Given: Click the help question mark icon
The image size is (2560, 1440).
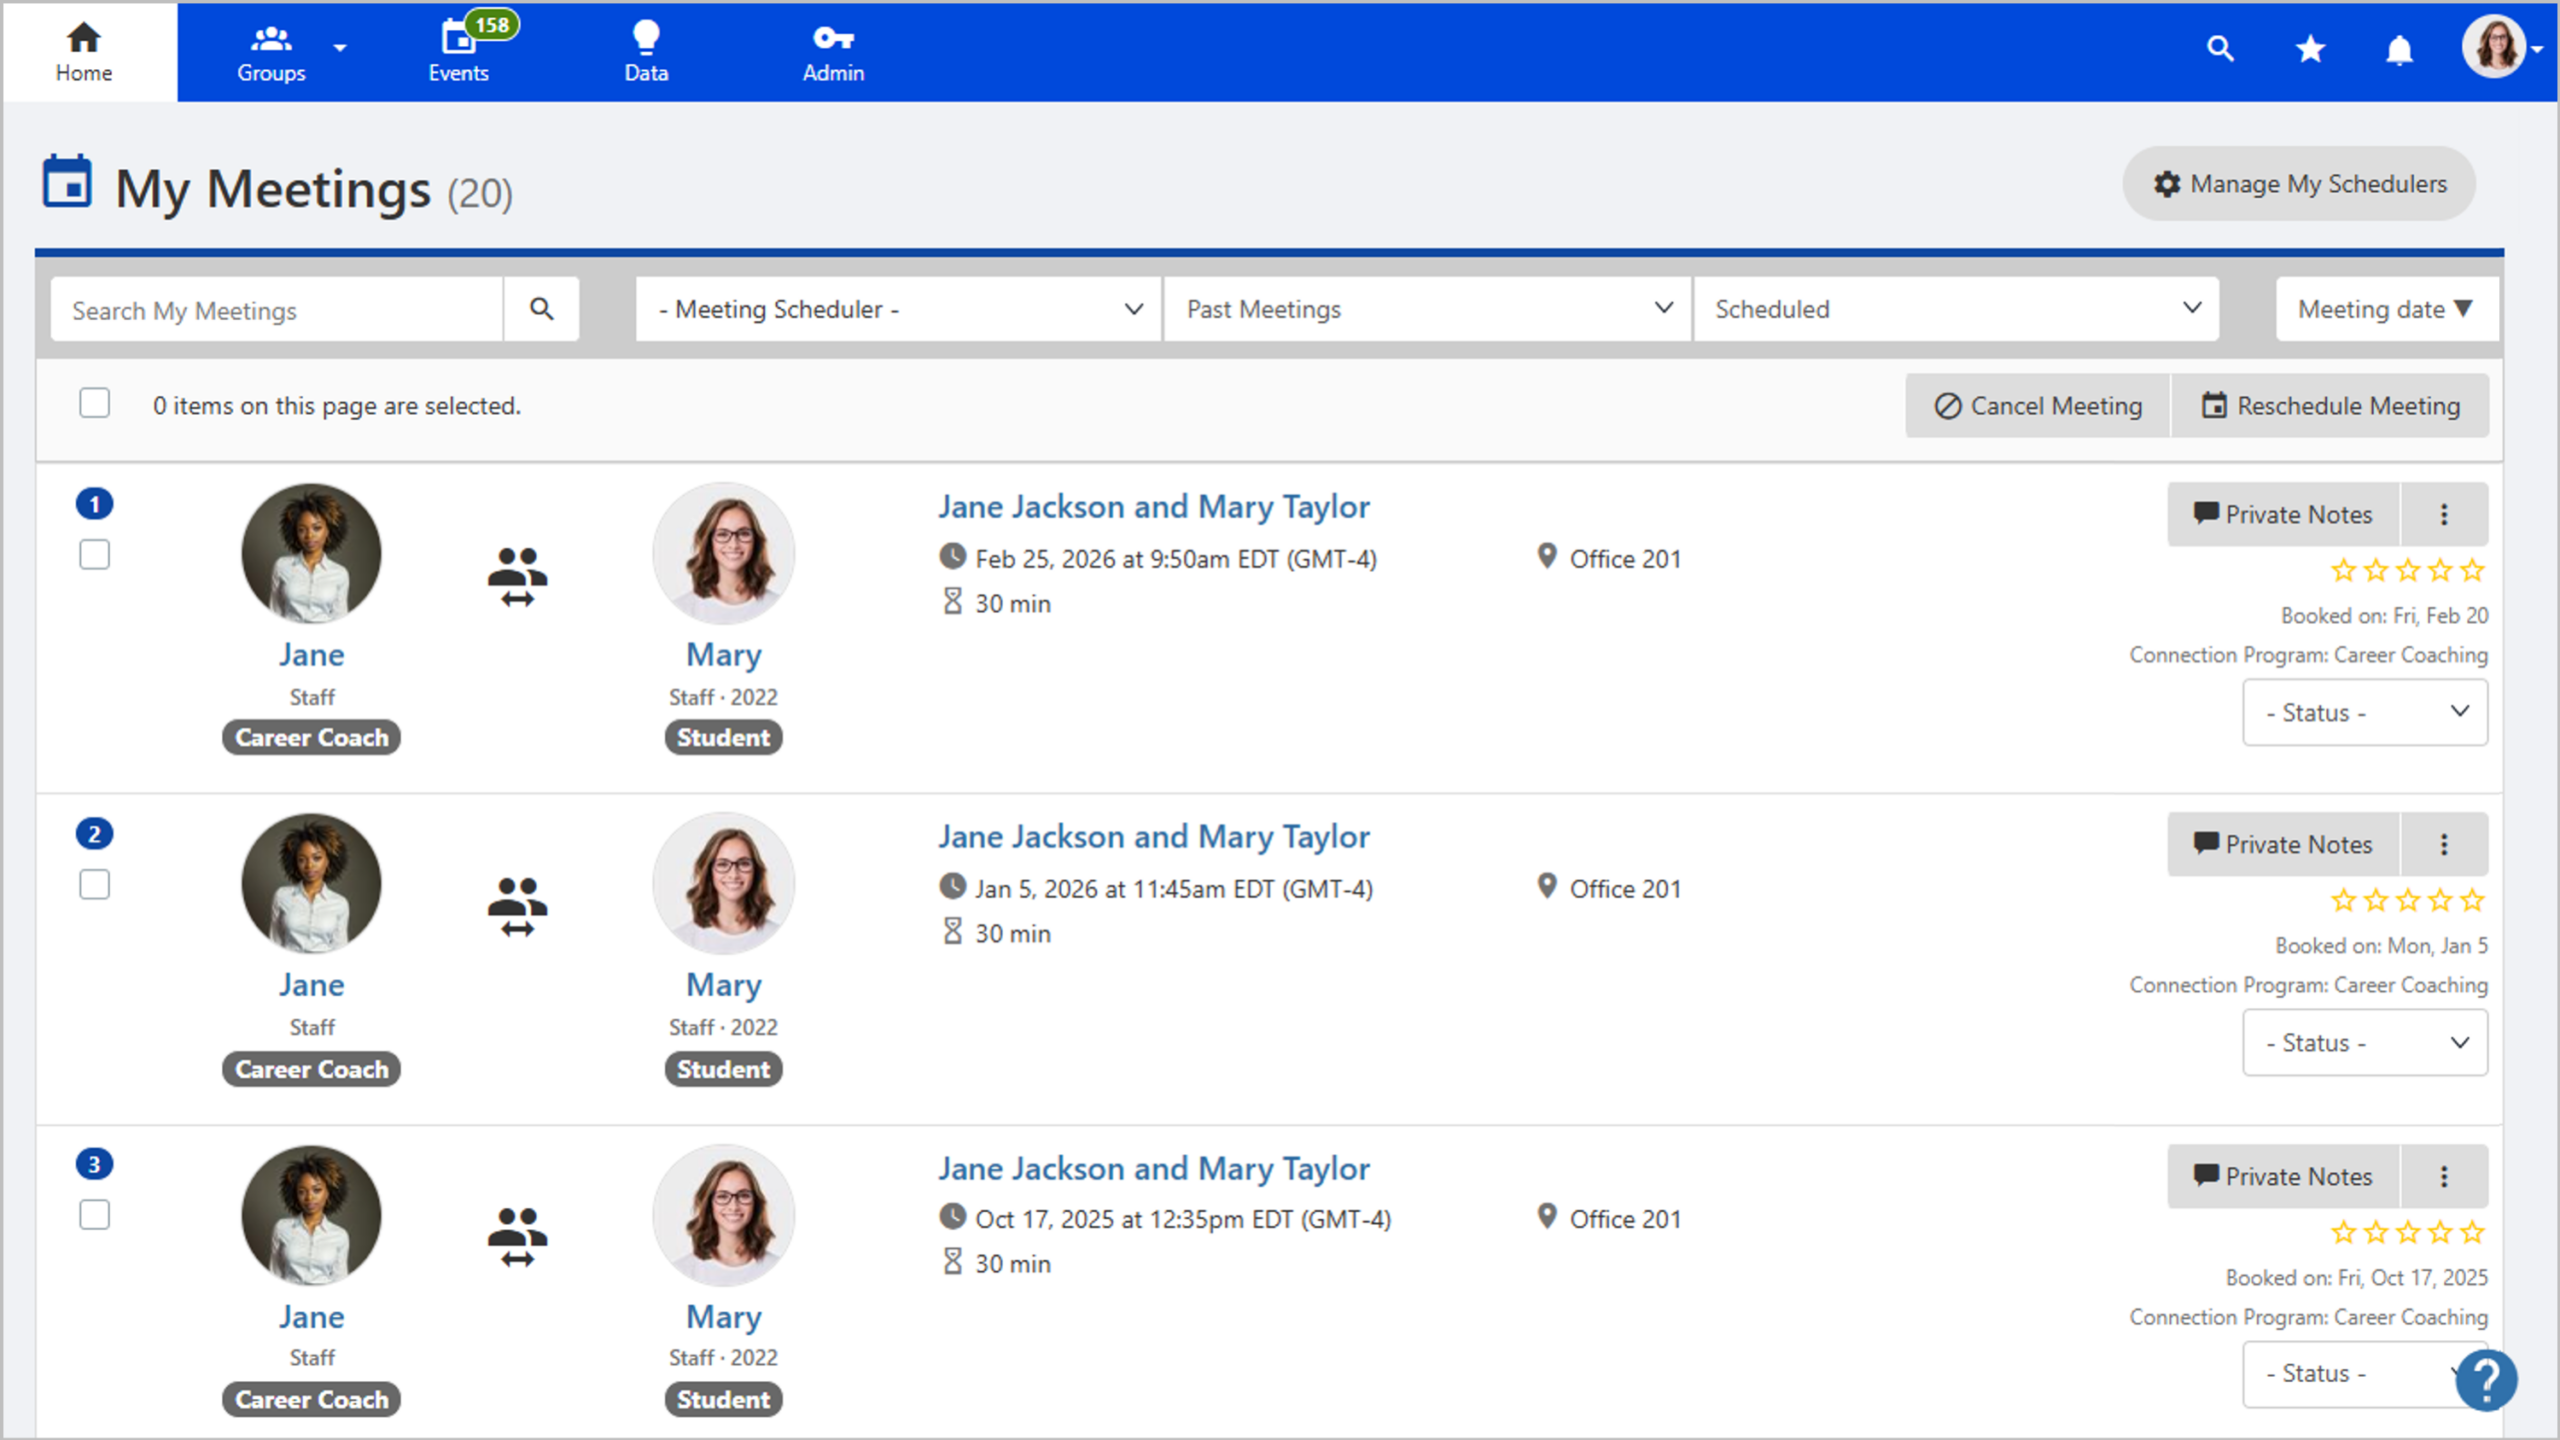Looking at the screenshot, I should [2486, 1380].
